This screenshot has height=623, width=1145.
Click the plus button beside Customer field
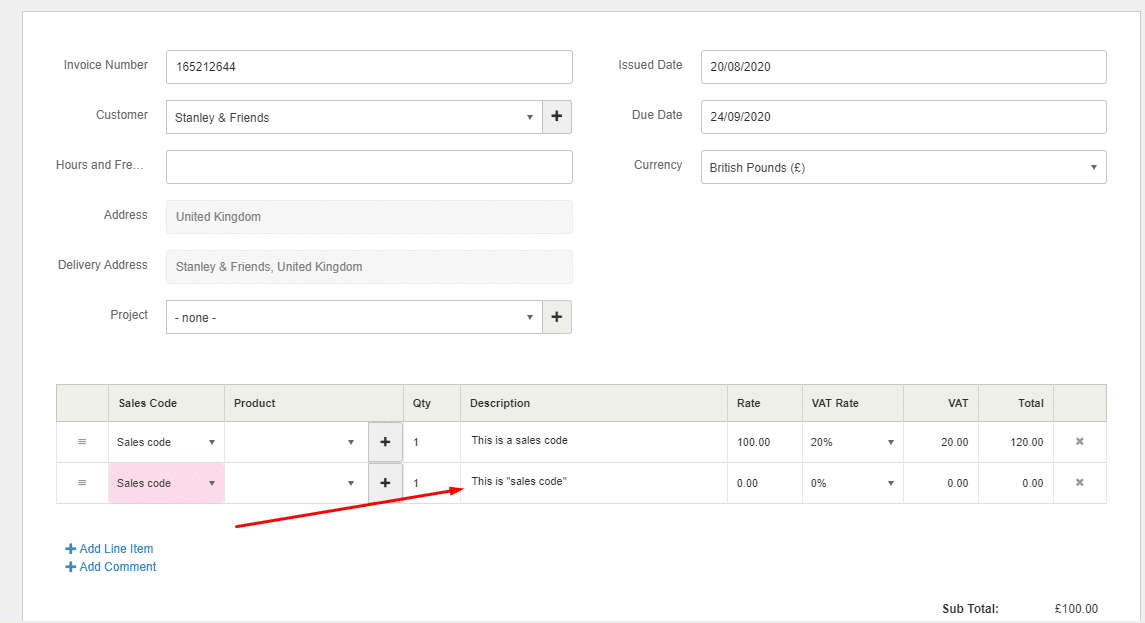[557, 117]
